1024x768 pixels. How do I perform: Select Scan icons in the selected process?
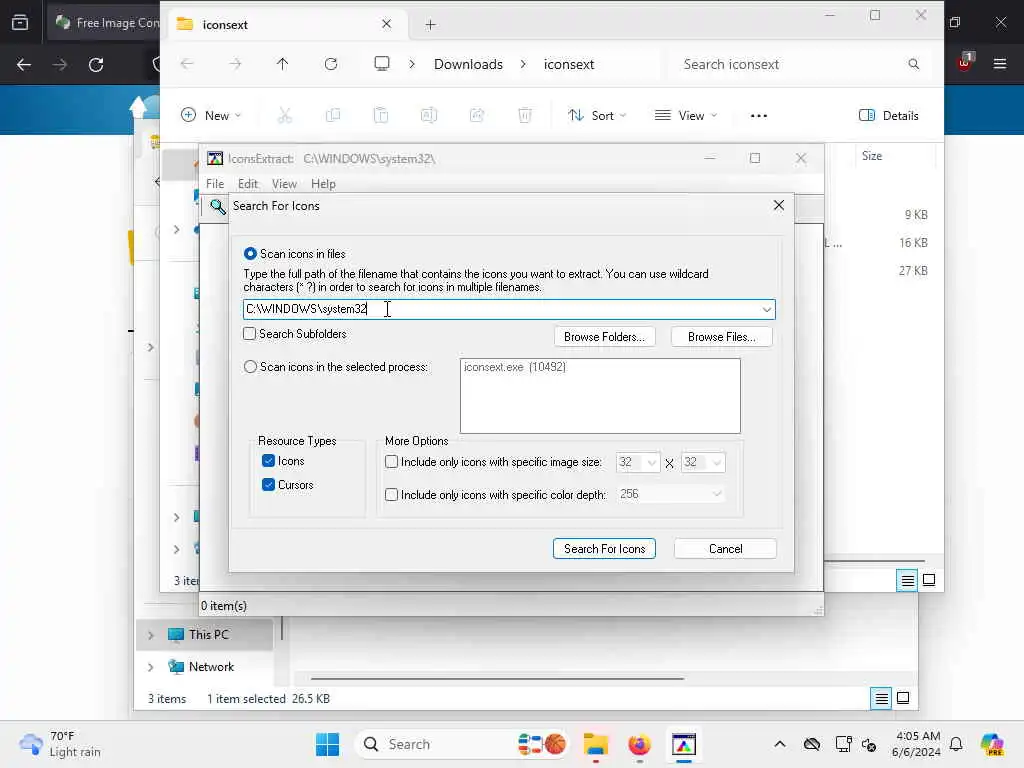pos(250,367)
